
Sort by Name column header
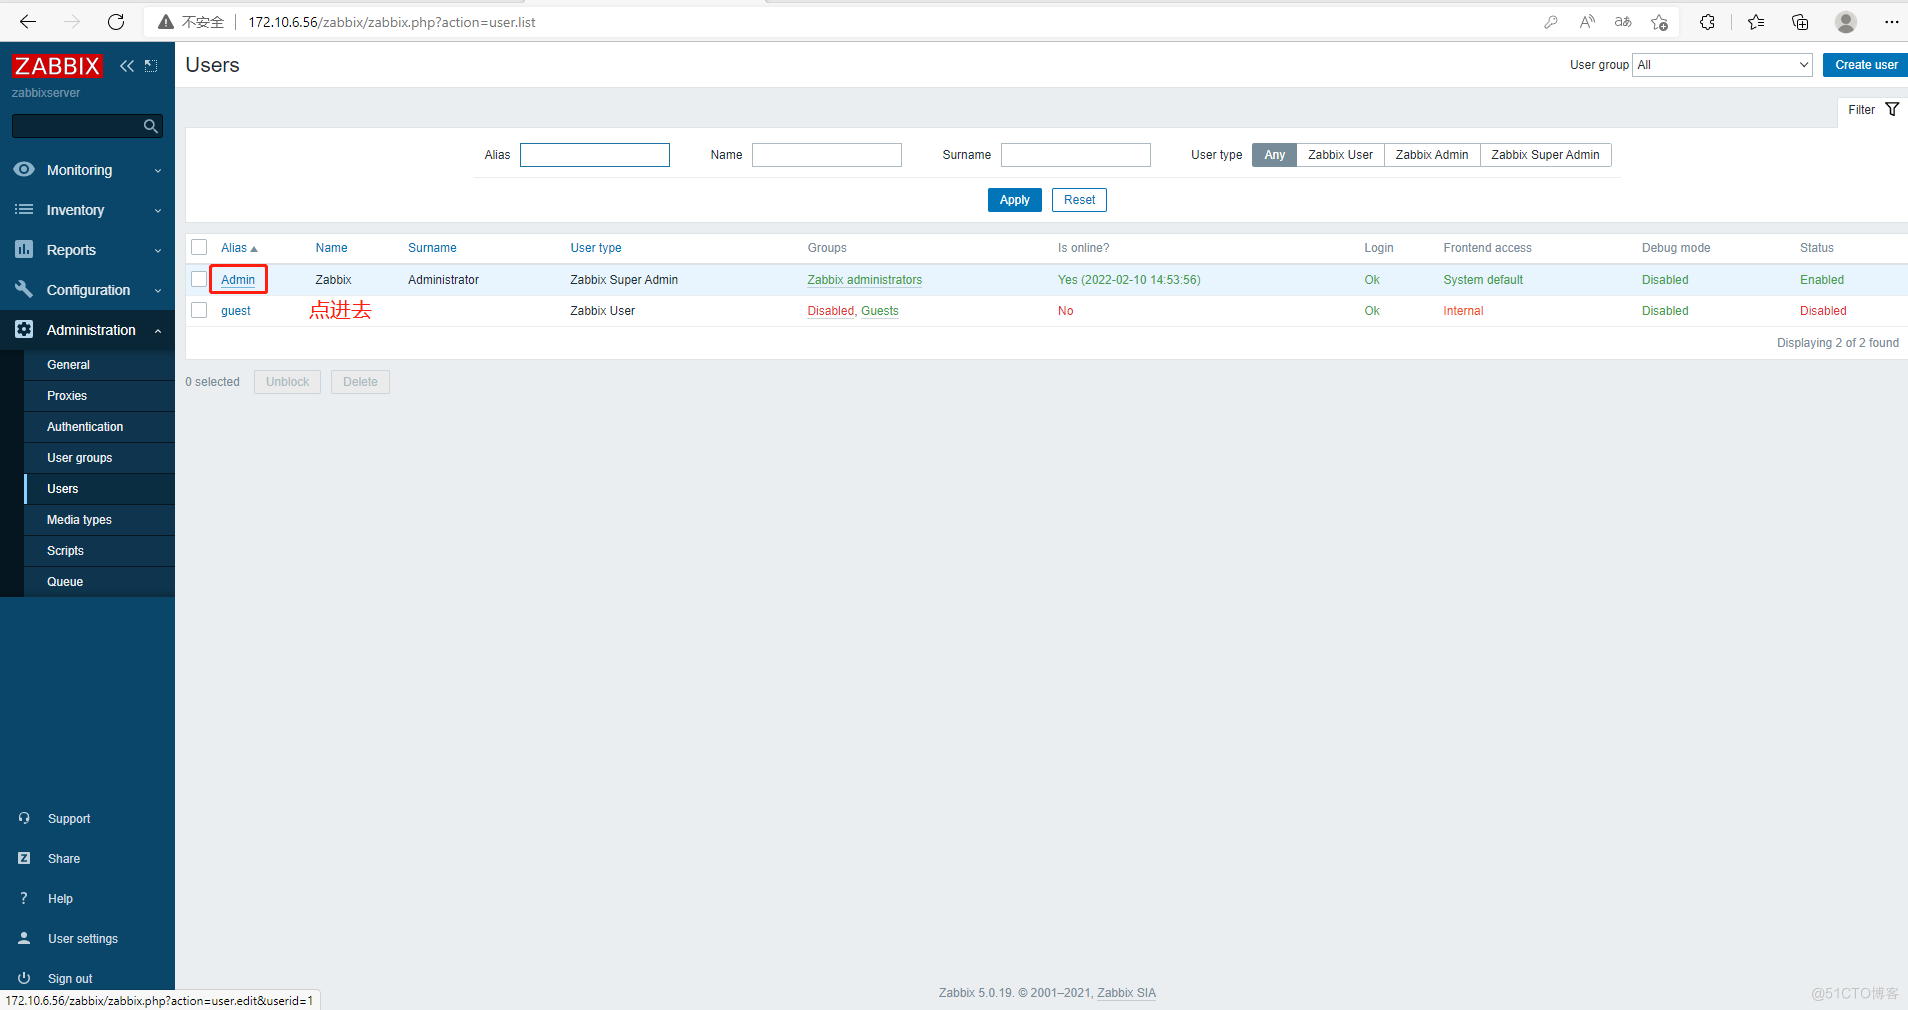coord(331,248)
